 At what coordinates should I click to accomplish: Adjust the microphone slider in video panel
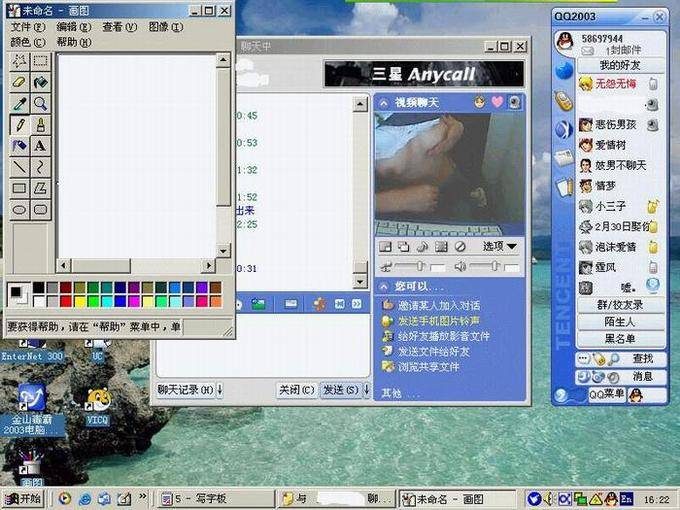click(420, 266)
